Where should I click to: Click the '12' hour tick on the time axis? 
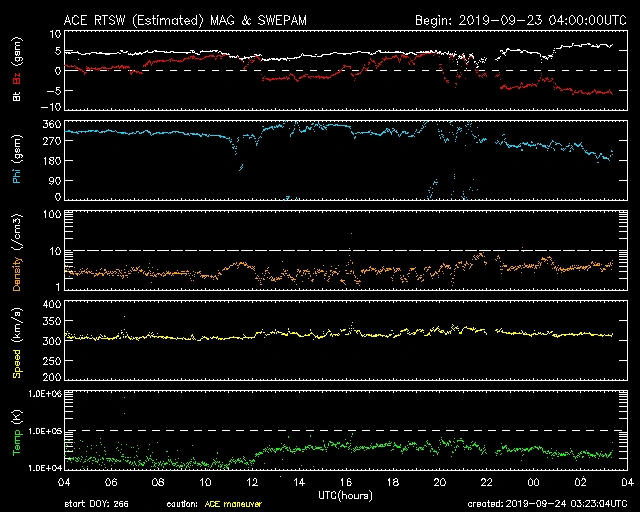coord(252,482)
